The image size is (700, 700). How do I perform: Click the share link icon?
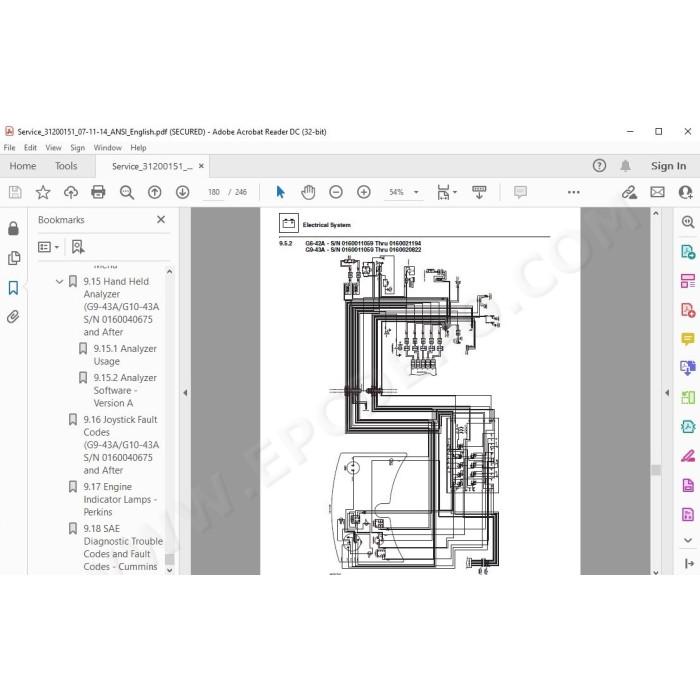(629, 192)
